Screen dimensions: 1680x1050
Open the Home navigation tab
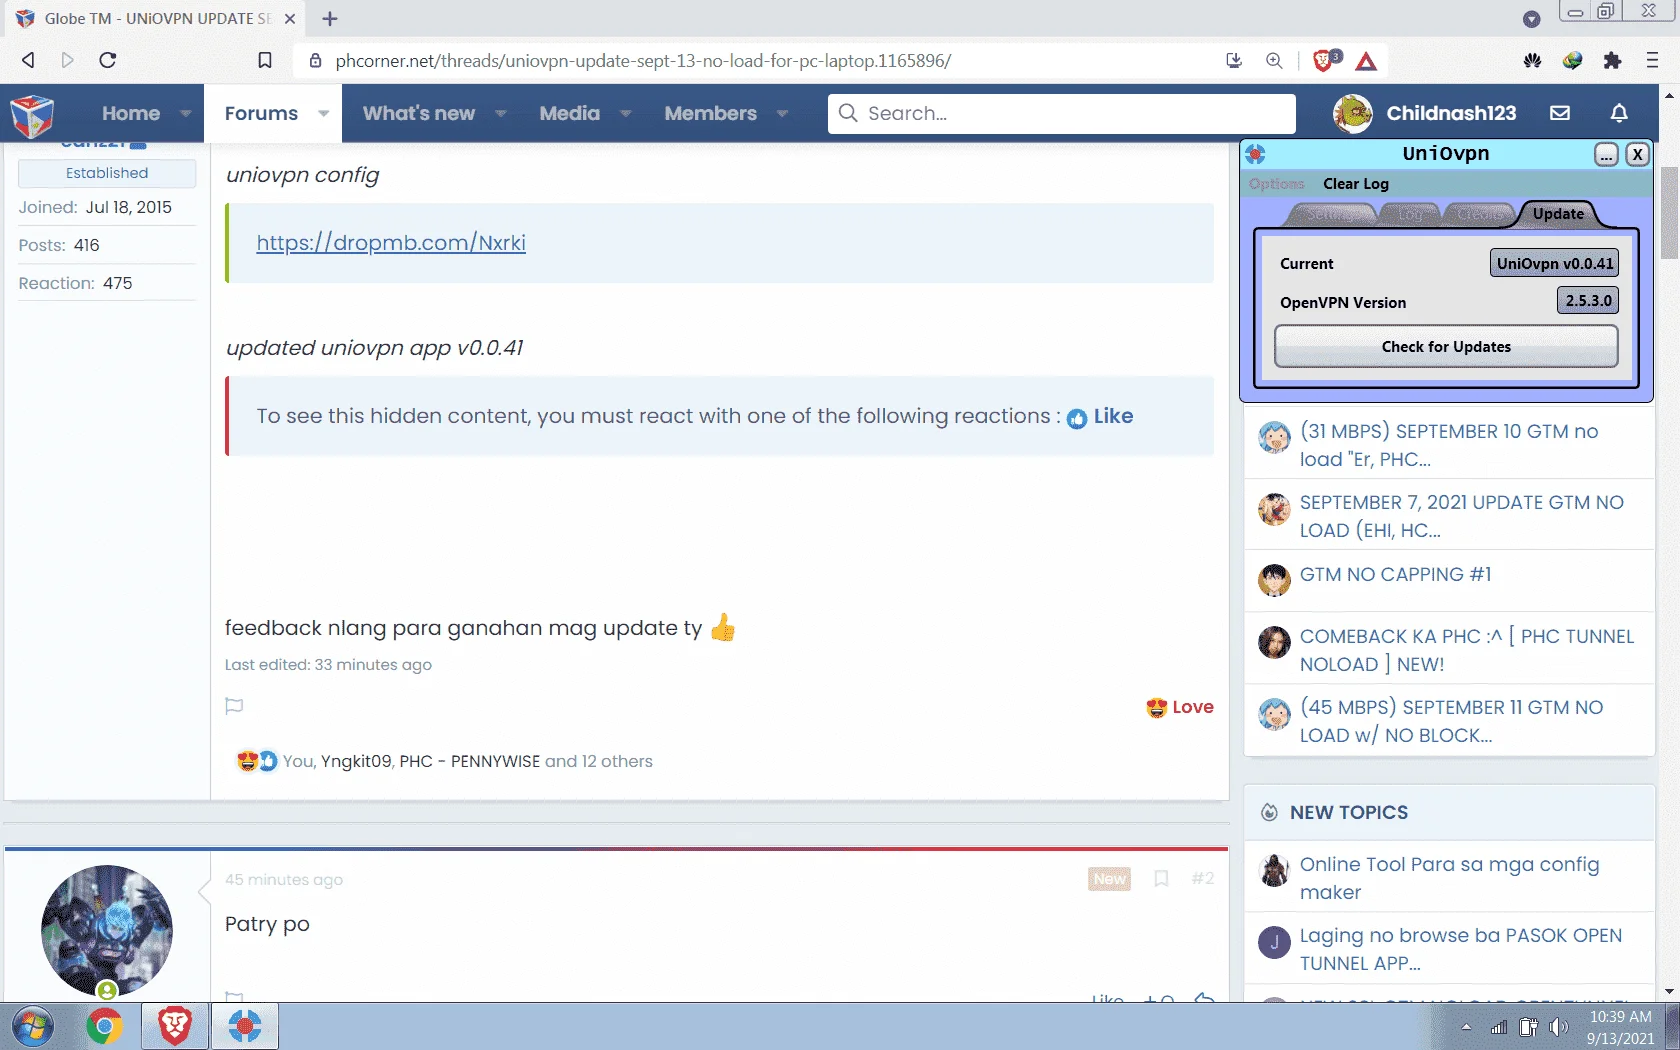[131, 113]
